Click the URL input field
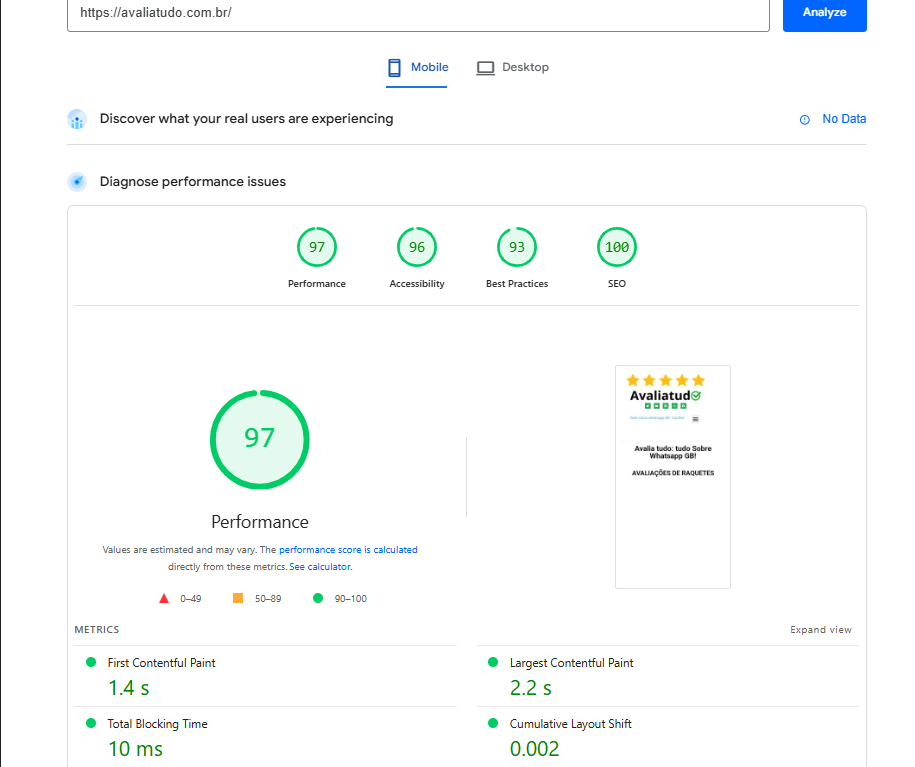Screen dimensions: 915x767 pyautogui.click(x=418, y=14)
